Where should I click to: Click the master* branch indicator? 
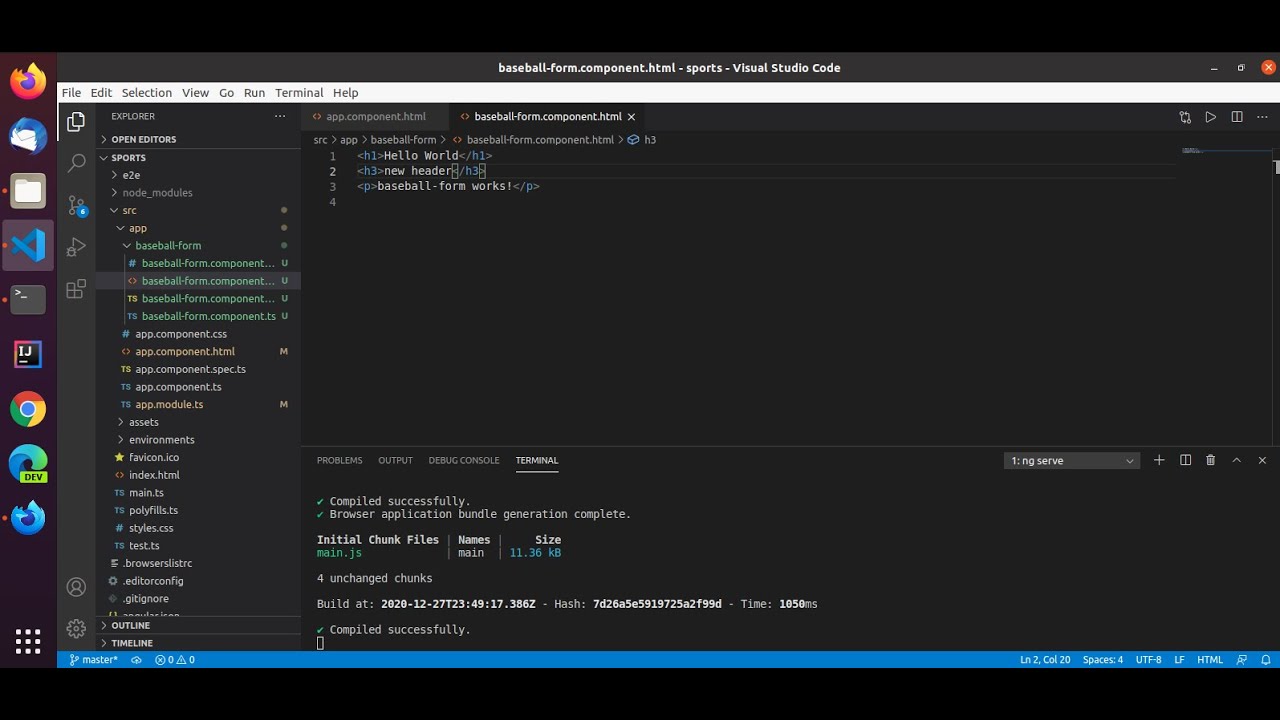click(93, 660)
